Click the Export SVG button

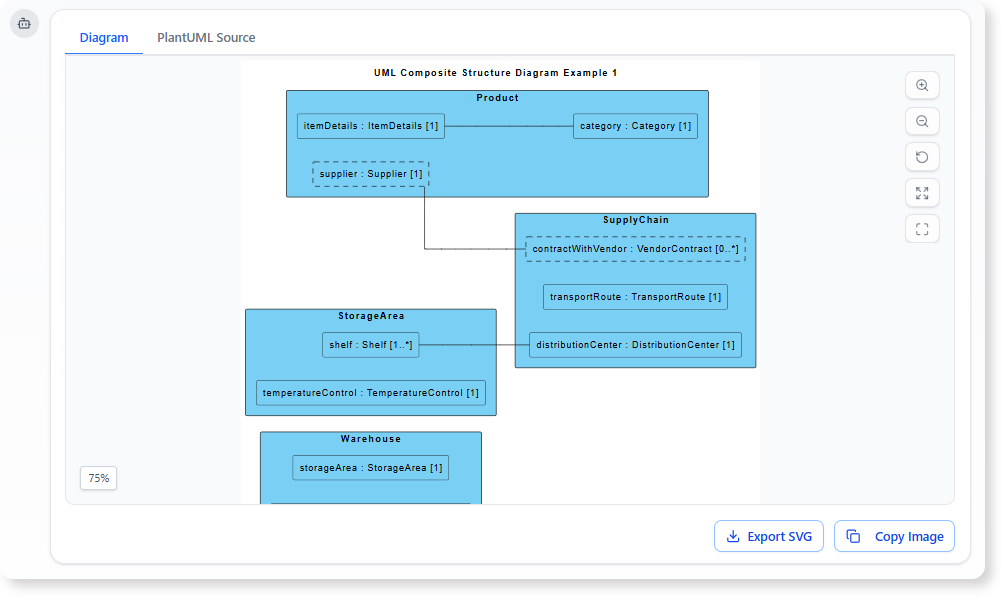tap(768, 536)
